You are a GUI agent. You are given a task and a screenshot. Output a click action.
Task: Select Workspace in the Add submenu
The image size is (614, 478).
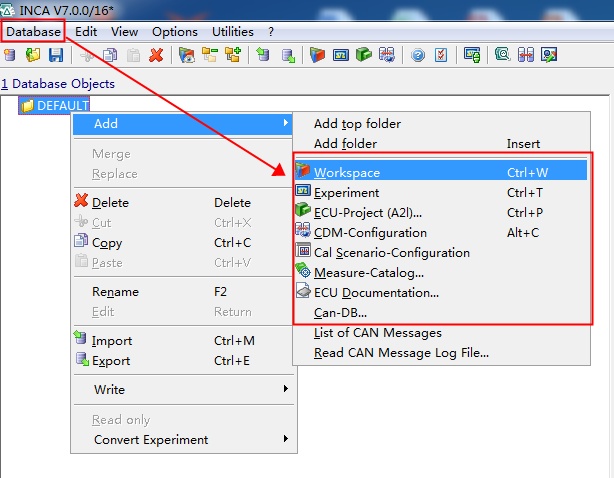point(441,172)
